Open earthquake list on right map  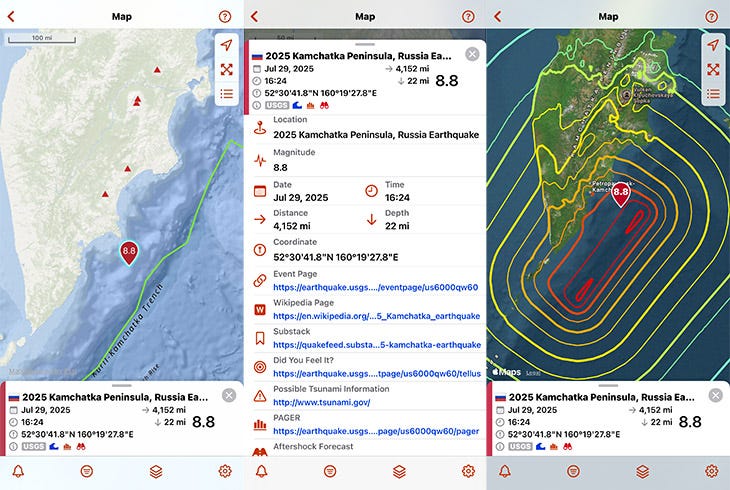click(713, 94)
